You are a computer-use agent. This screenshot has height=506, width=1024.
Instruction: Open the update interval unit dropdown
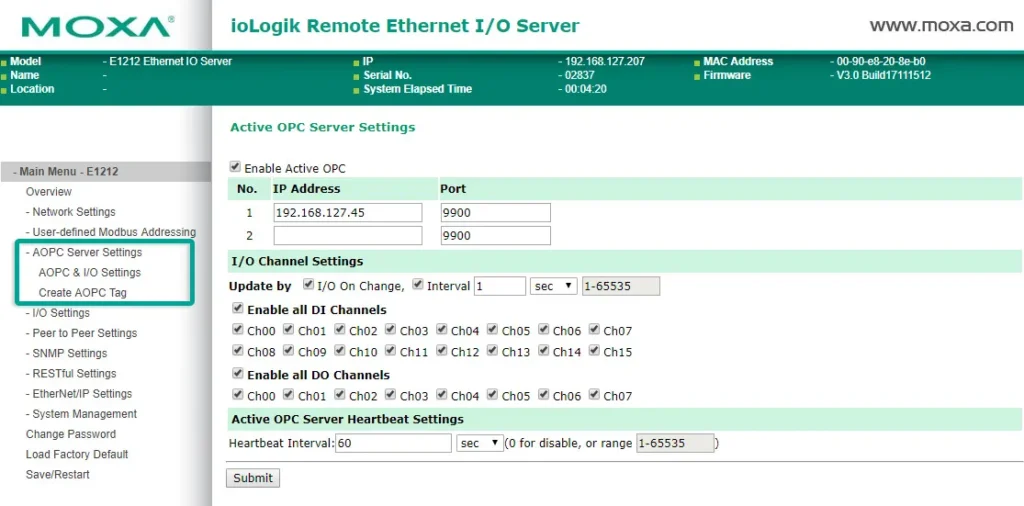tap(554, 286)
